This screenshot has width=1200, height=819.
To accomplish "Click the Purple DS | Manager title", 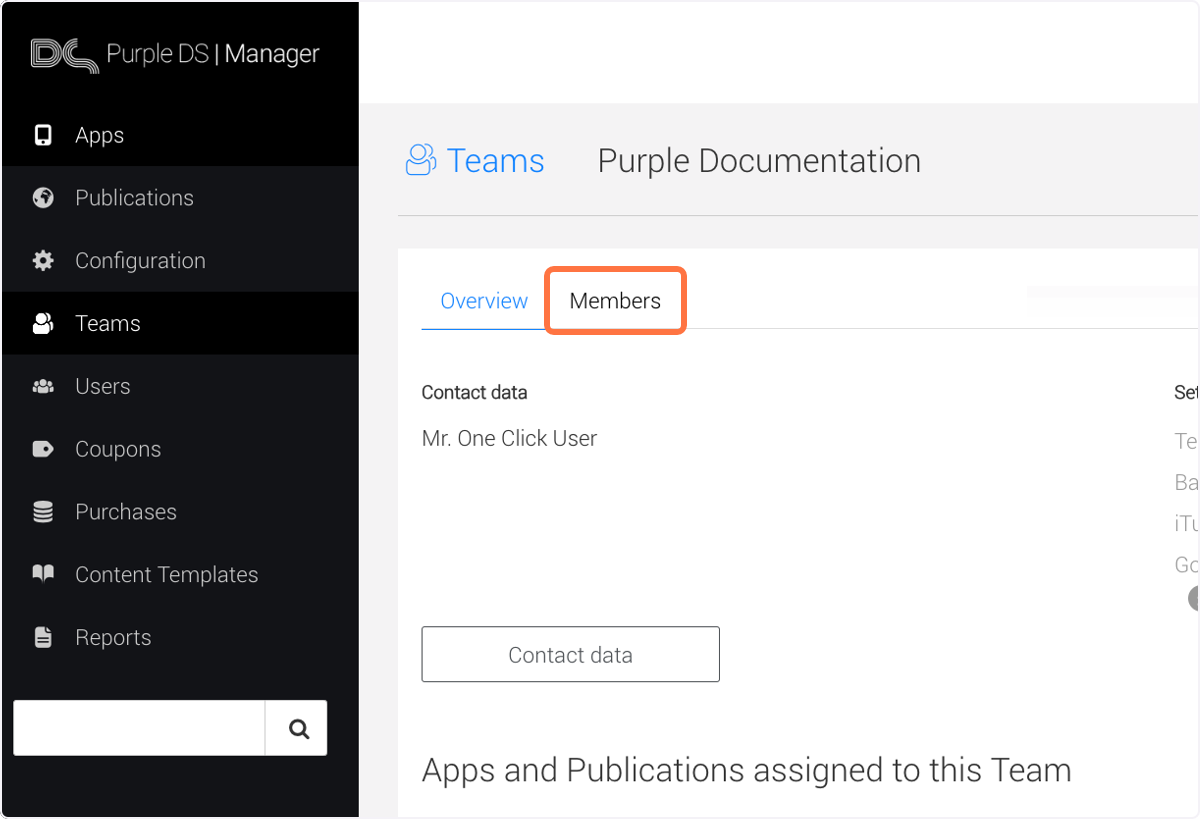I will [x=213, y=54].
